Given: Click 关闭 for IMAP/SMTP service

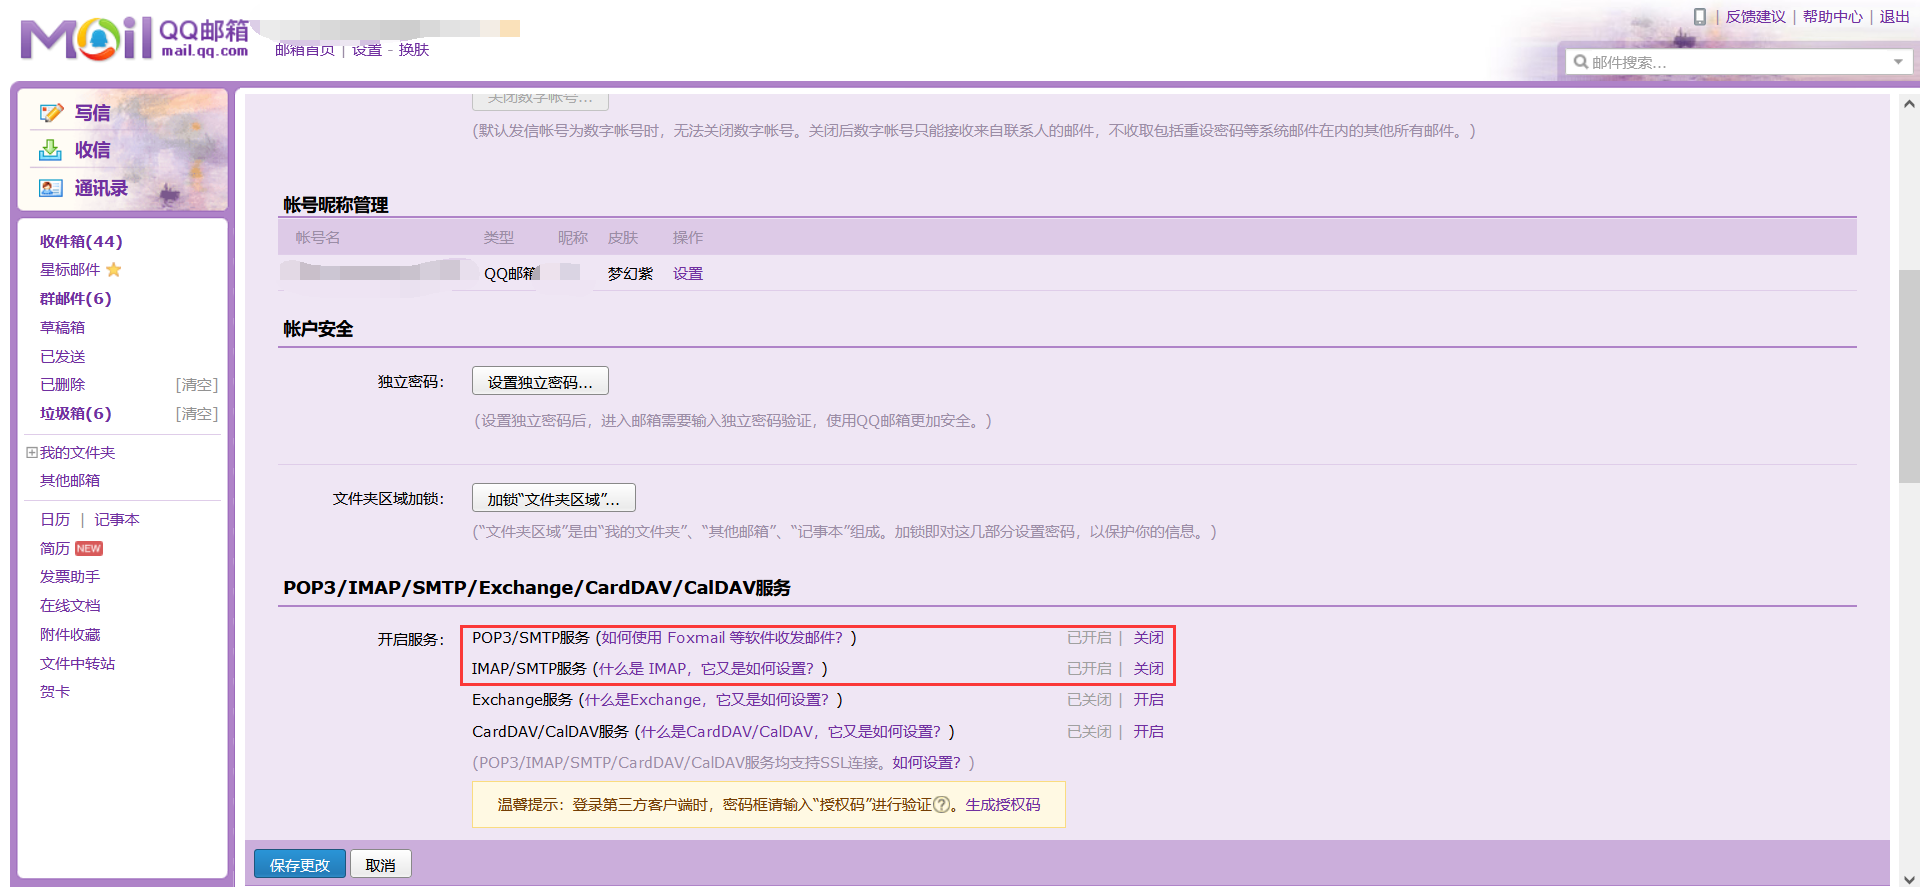Looking at the screenshot, I should (x=1148, y=669).
